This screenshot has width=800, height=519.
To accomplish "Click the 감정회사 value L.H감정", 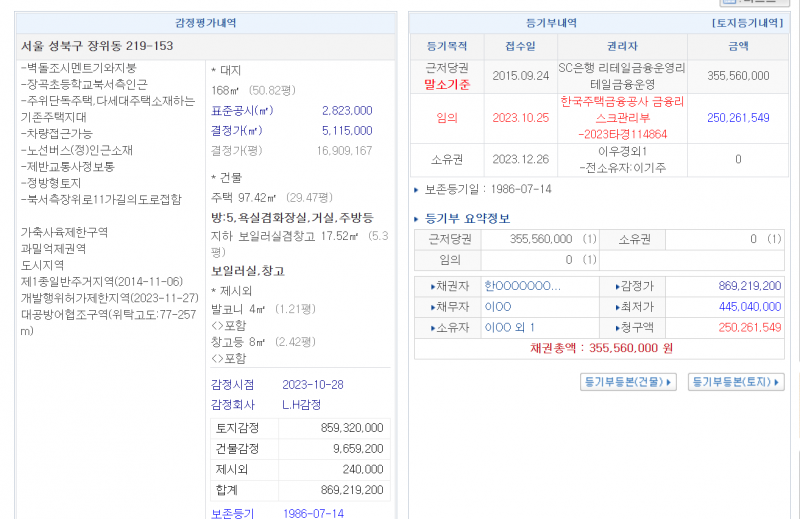I will pos(301,404).
